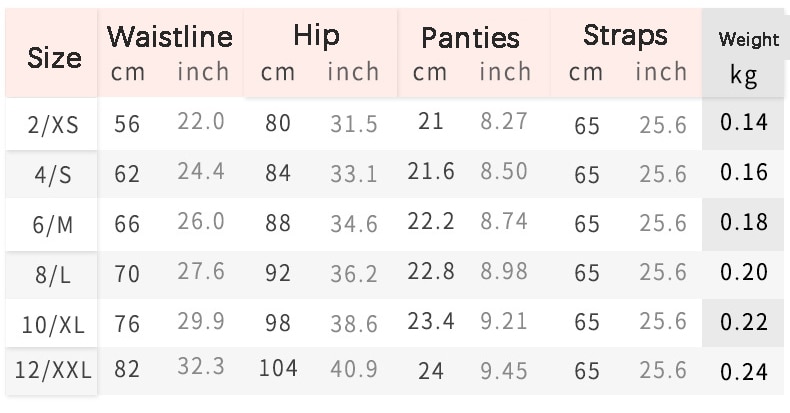Select panties value 22.8 for size L
Screen dimensions: 790x413
[x=431, y=272]
